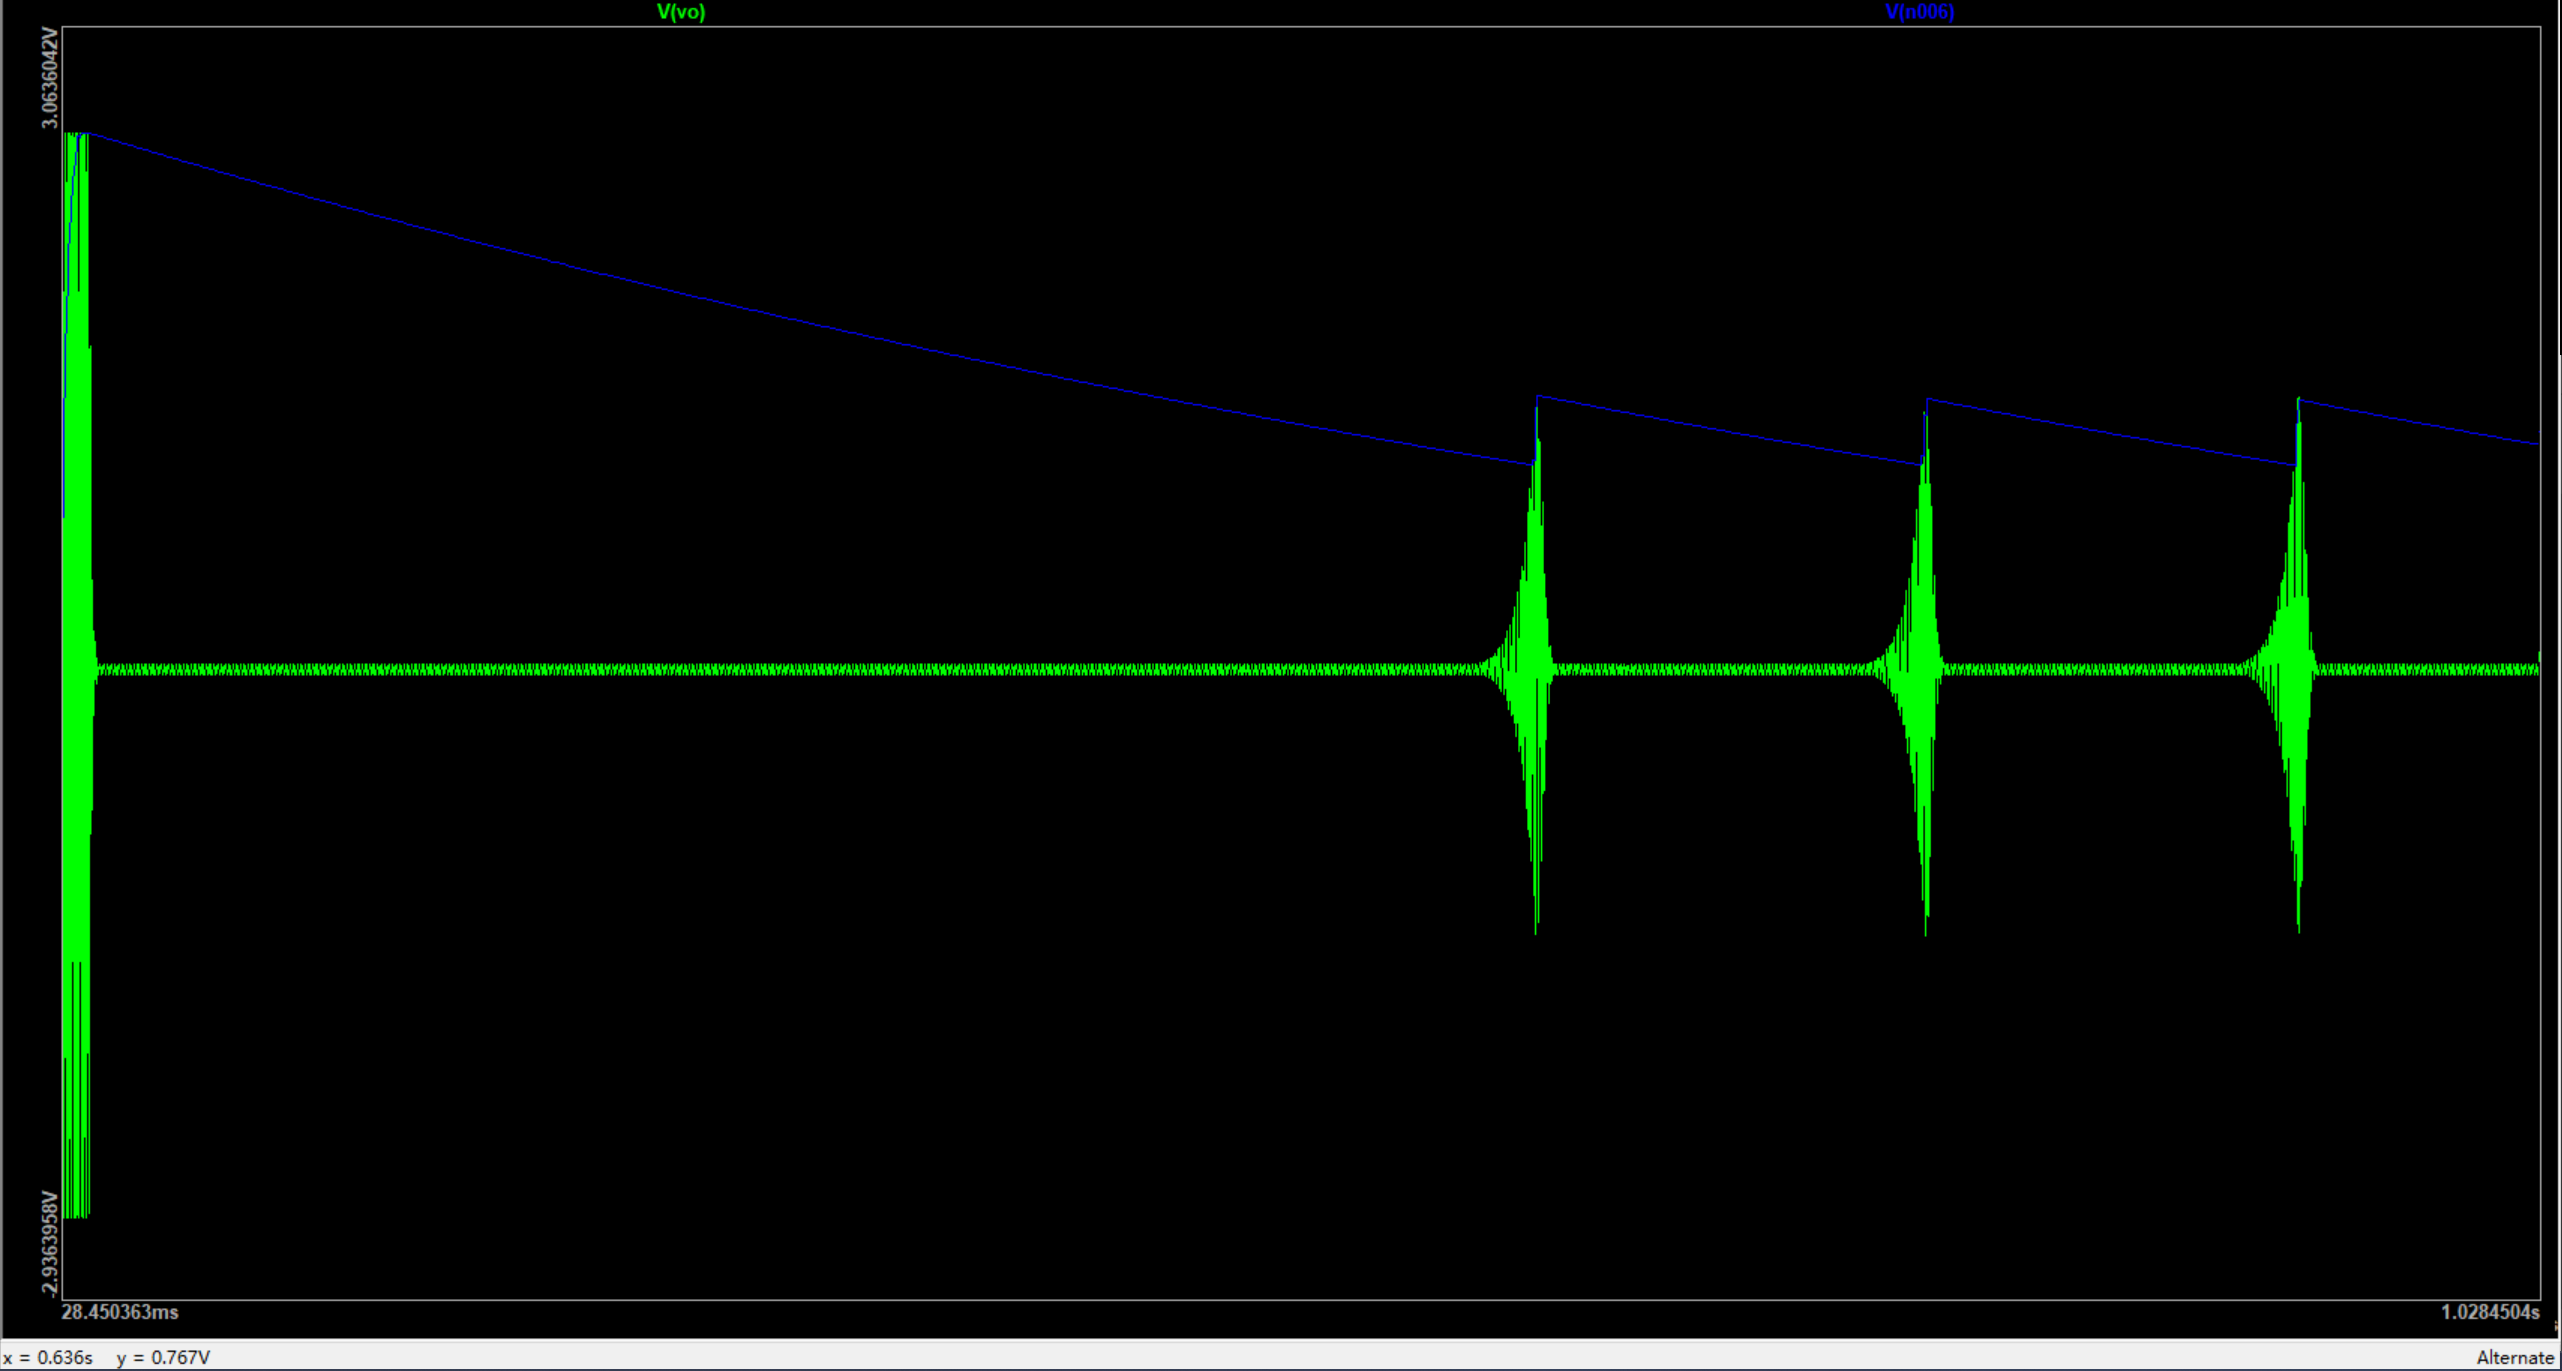Viewport: 2562px width, 1371px height.
Task: Click the Alternate indicator in status bar
Action: (x=2515, y=1357)
